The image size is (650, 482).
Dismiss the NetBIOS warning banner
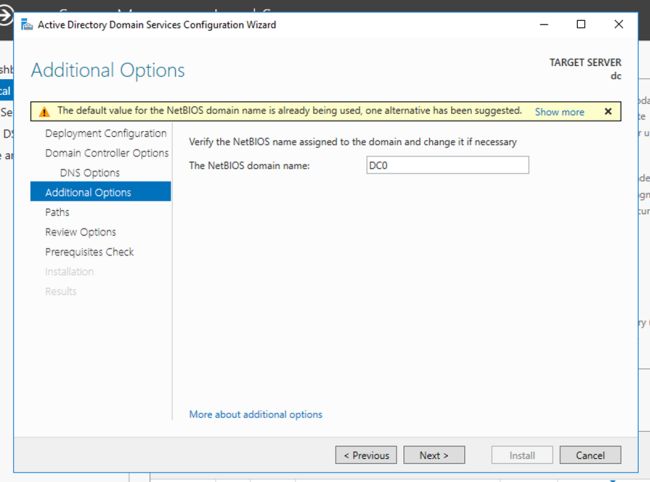click(x=608, y=111)
